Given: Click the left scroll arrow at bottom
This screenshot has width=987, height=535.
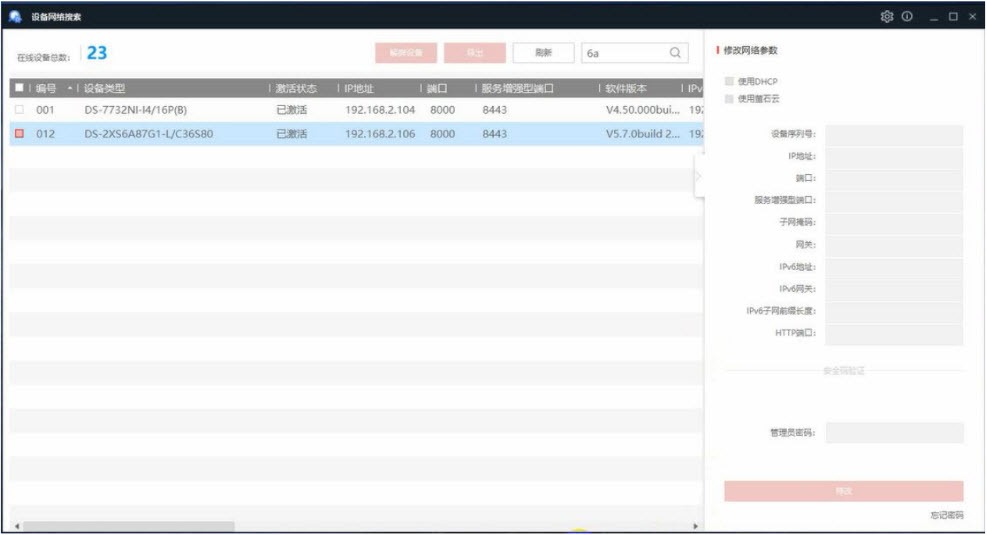Looking at the screenshot, I should coord(16,526).
